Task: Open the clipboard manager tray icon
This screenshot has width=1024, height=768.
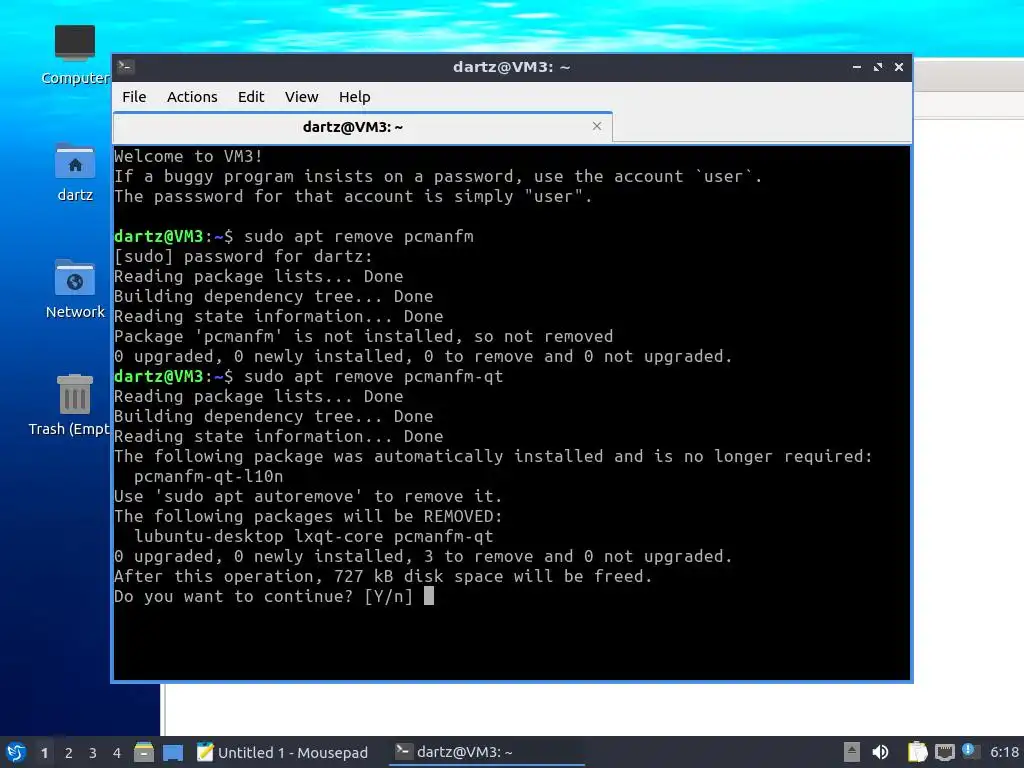Action: [x=917, y=752]
